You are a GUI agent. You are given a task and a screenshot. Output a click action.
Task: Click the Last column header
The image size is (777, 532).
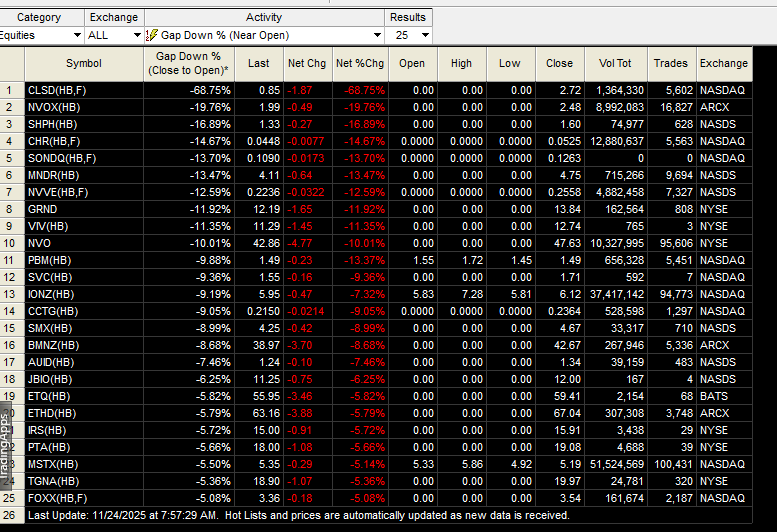[259, 64]
